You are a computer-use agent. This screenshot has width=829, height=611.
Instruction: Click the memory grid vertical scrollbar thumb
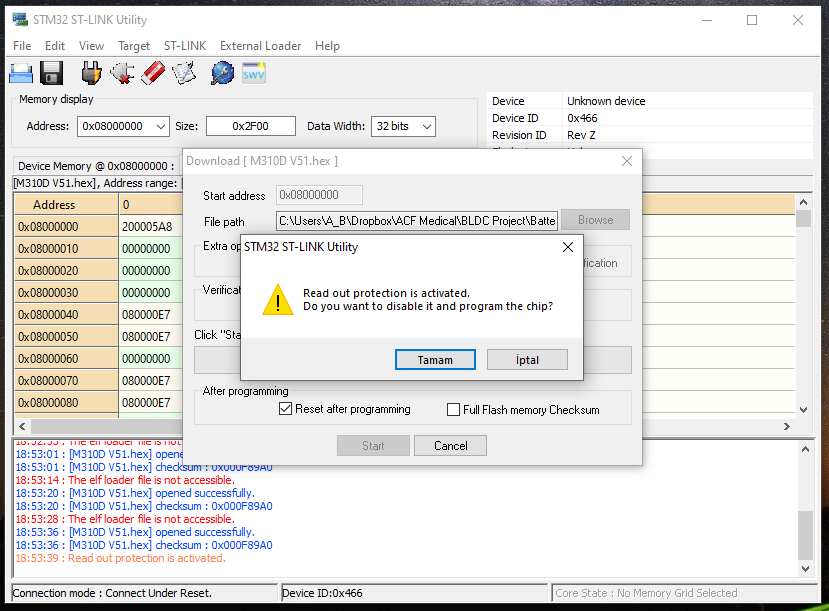tap(804, 218)
